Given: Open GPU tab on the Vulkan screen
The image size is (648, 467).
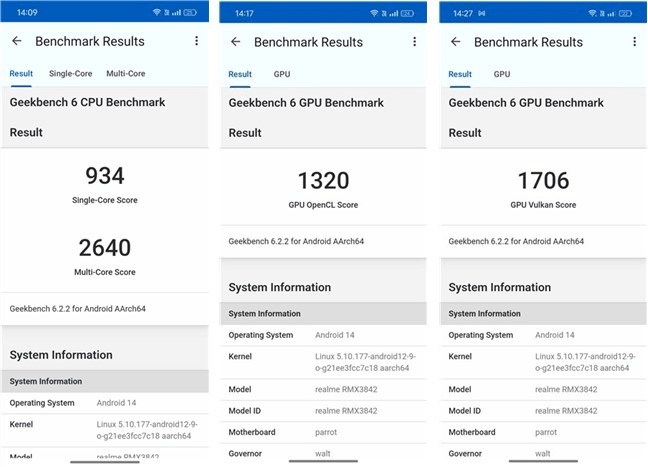Looking at the screenshot, I should click(x=502, y=74).
